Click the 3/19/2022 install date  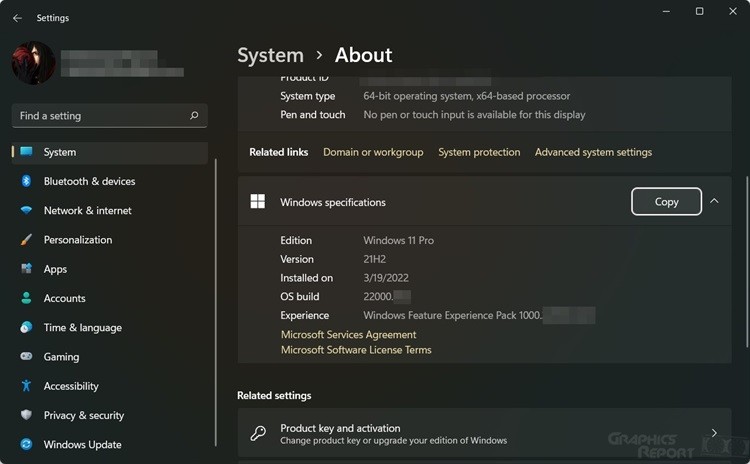(x=386, y=278)
